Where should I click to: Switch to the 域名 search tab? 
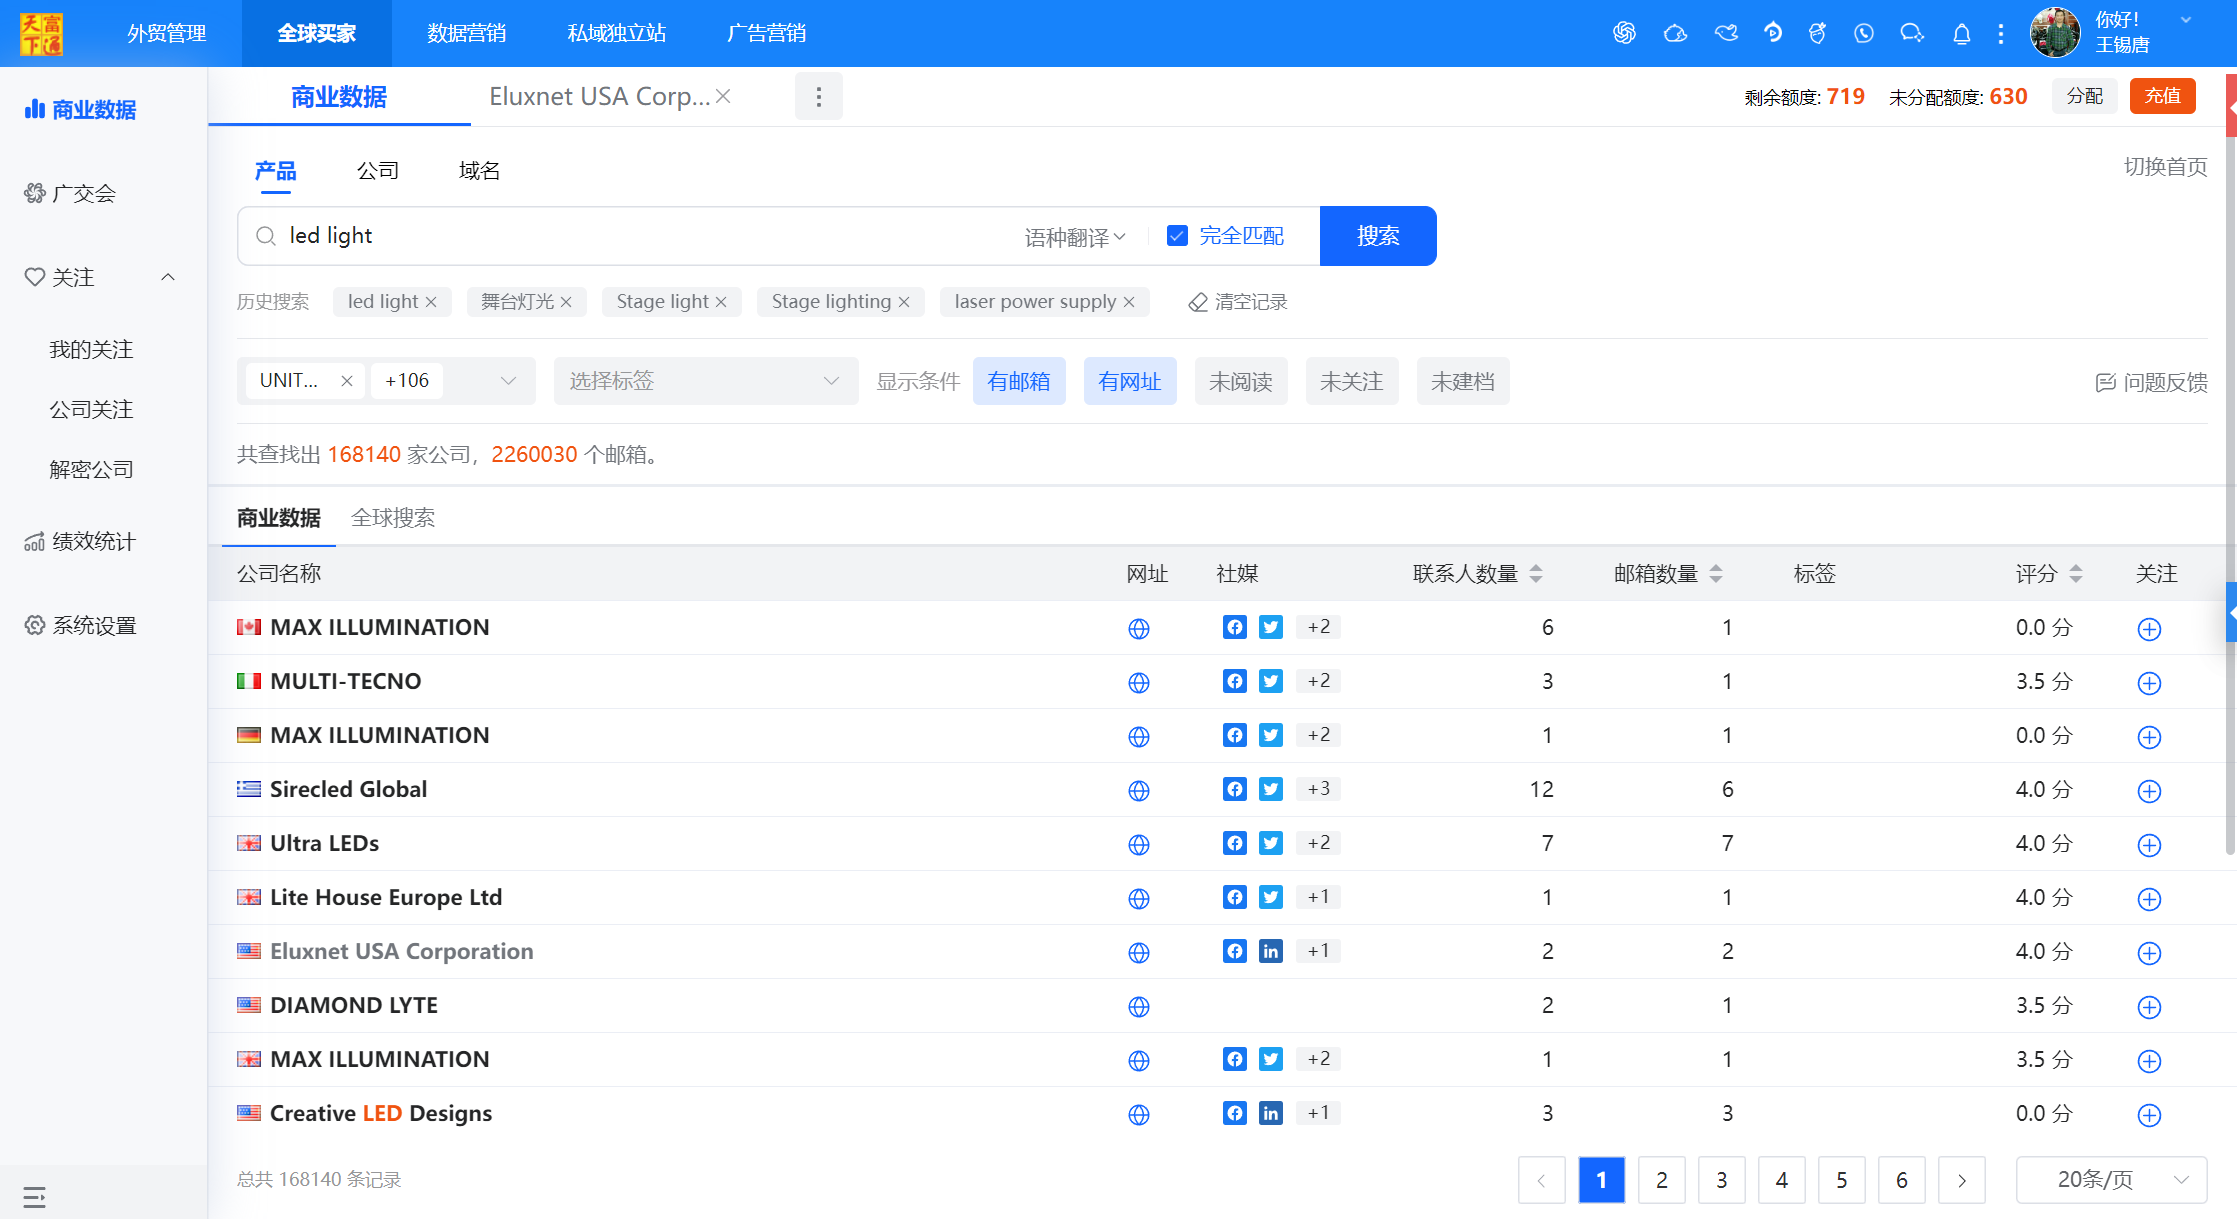[480, 170]
